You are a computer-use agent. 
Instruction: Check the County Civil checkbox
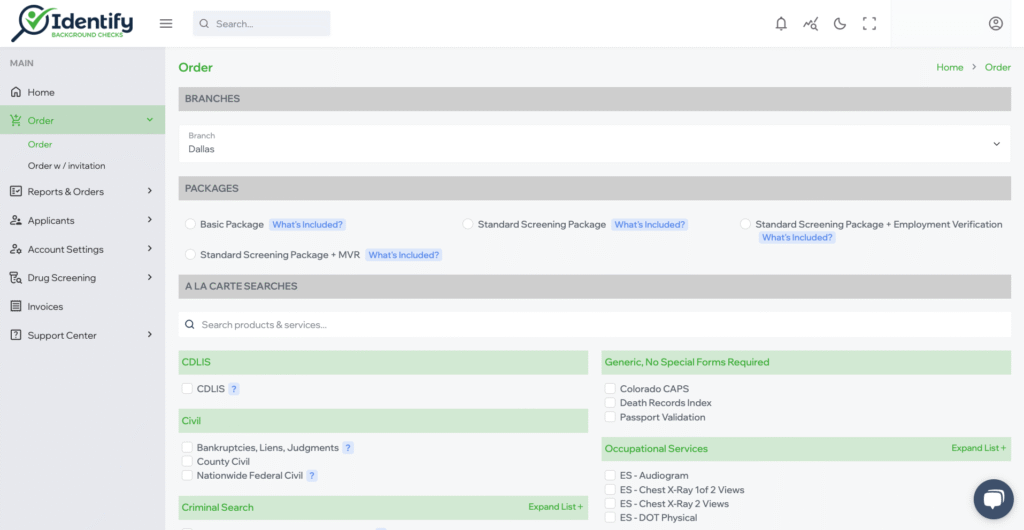(x=187, y=461)
